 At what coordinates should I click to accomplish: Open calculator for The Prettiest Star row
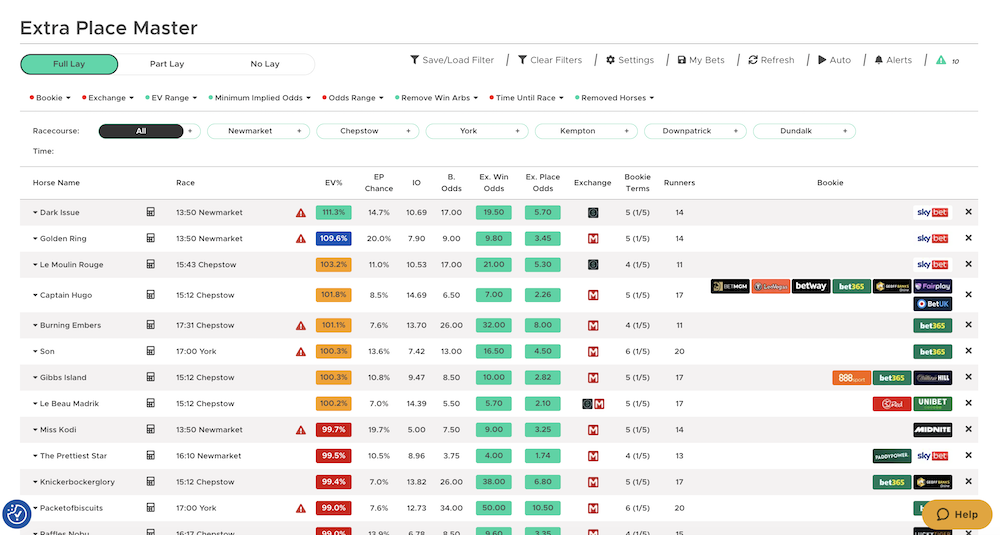tap(151, 455)
